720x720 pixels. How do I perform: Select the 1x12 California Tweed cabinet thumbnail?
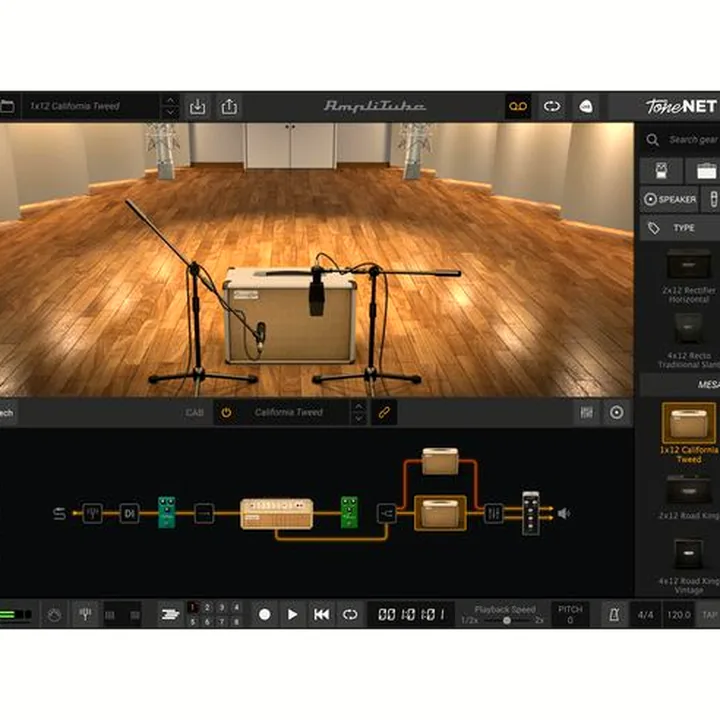(688, 423)
